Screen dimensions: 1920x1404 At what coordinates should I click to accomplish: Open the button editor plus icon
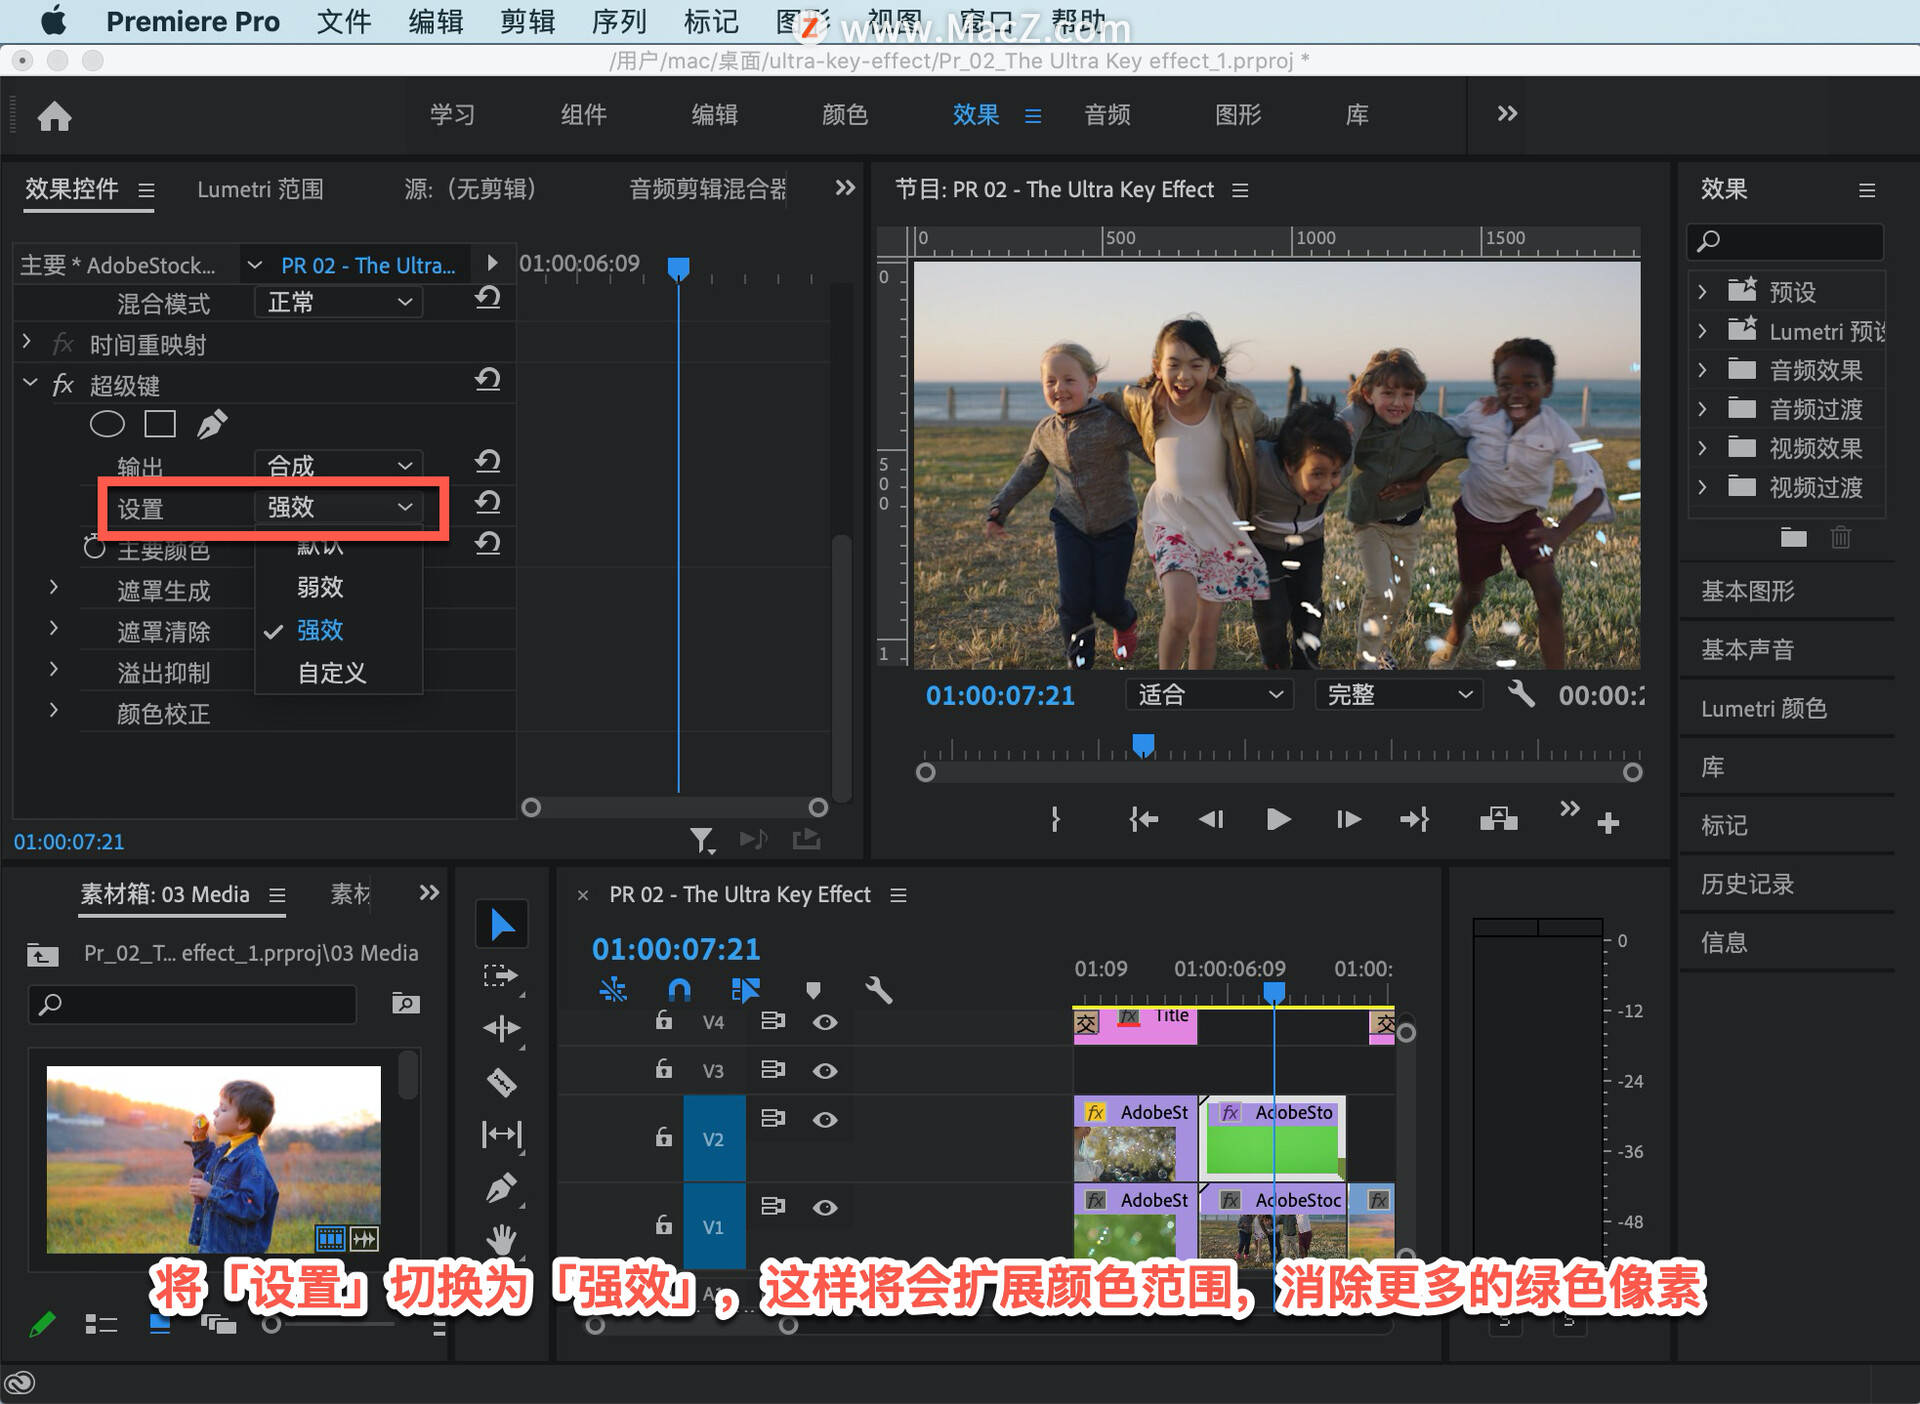[x=1608, y=823]
